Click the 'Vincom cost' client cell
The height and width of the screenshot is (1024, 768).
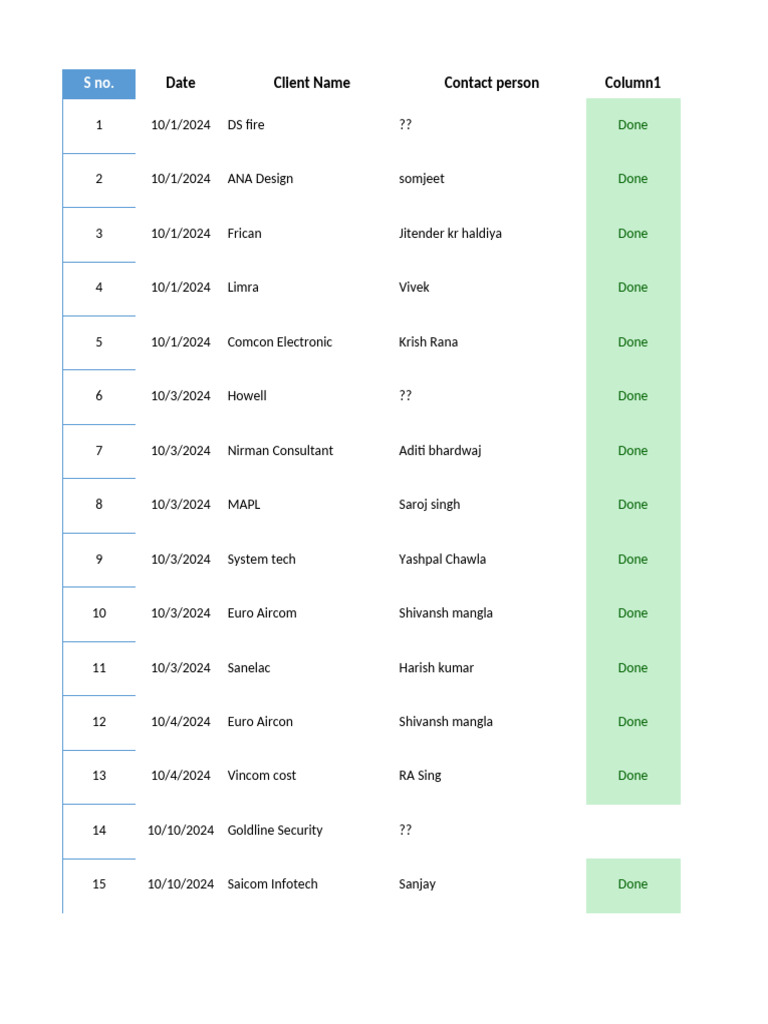[x=261, y=776]
